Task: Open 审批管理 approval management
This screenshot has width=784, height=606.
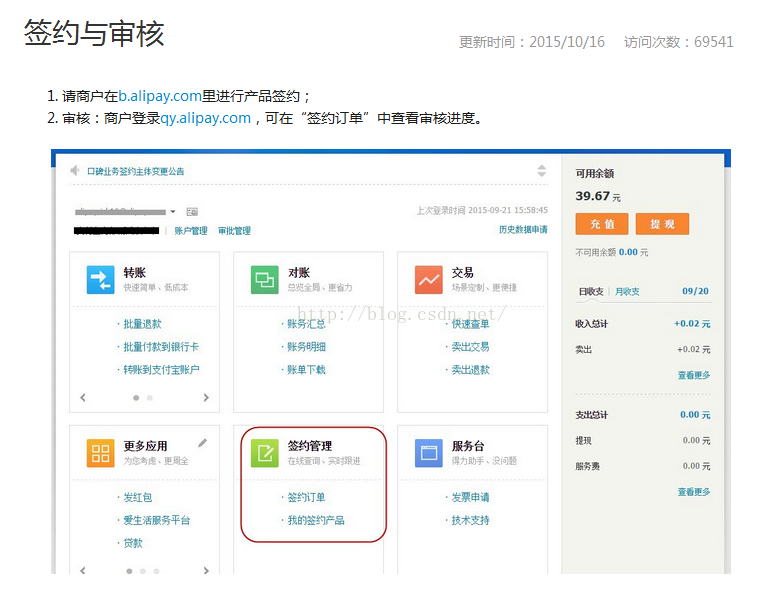Action: pyautogui.click(x=234, y=230)
